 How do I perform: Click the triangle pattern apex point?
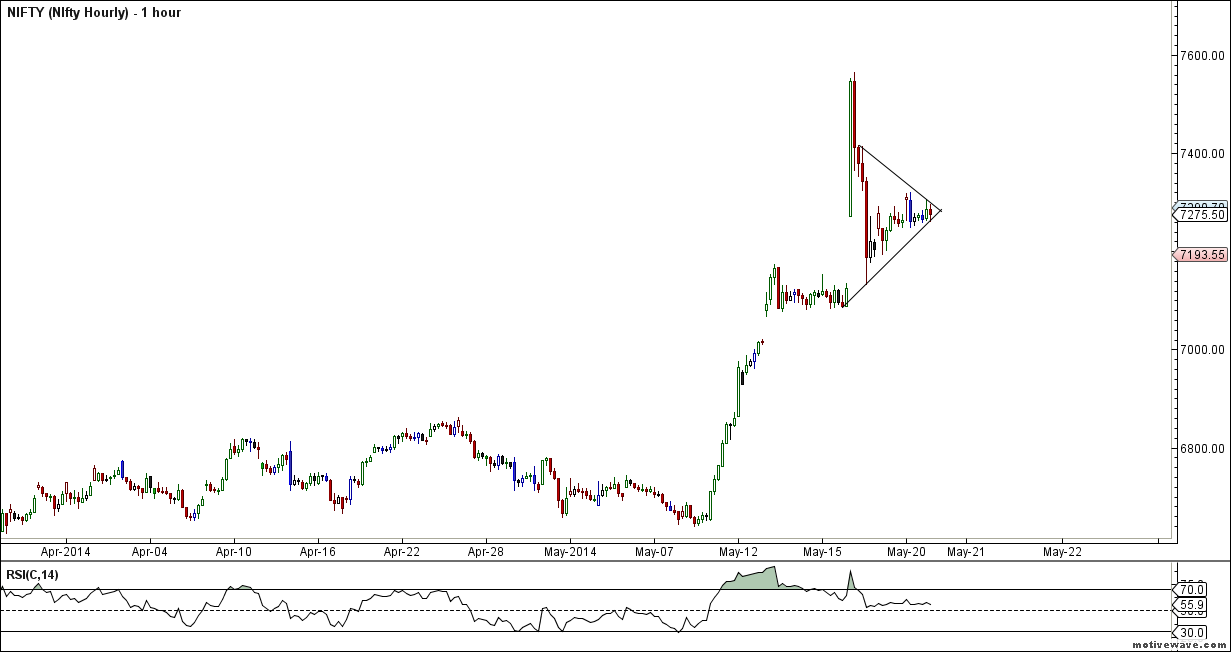(941, 210)
